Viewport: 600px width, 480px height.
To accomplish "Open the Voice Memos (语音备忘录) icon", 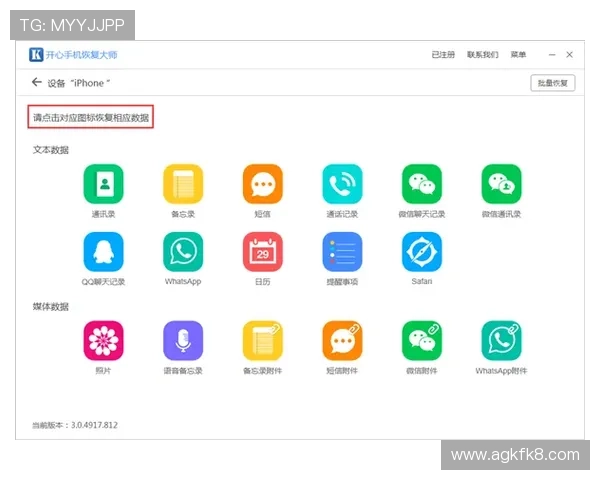I will pos(183,340).
